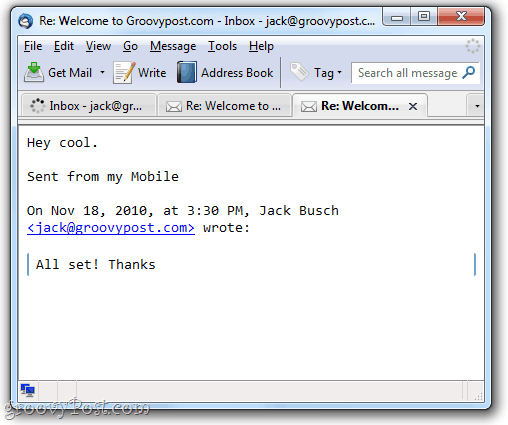Image resolution: width=508 pixels, height=425 pixels.
Task: Open the Help menu
Action: [261, 46]
